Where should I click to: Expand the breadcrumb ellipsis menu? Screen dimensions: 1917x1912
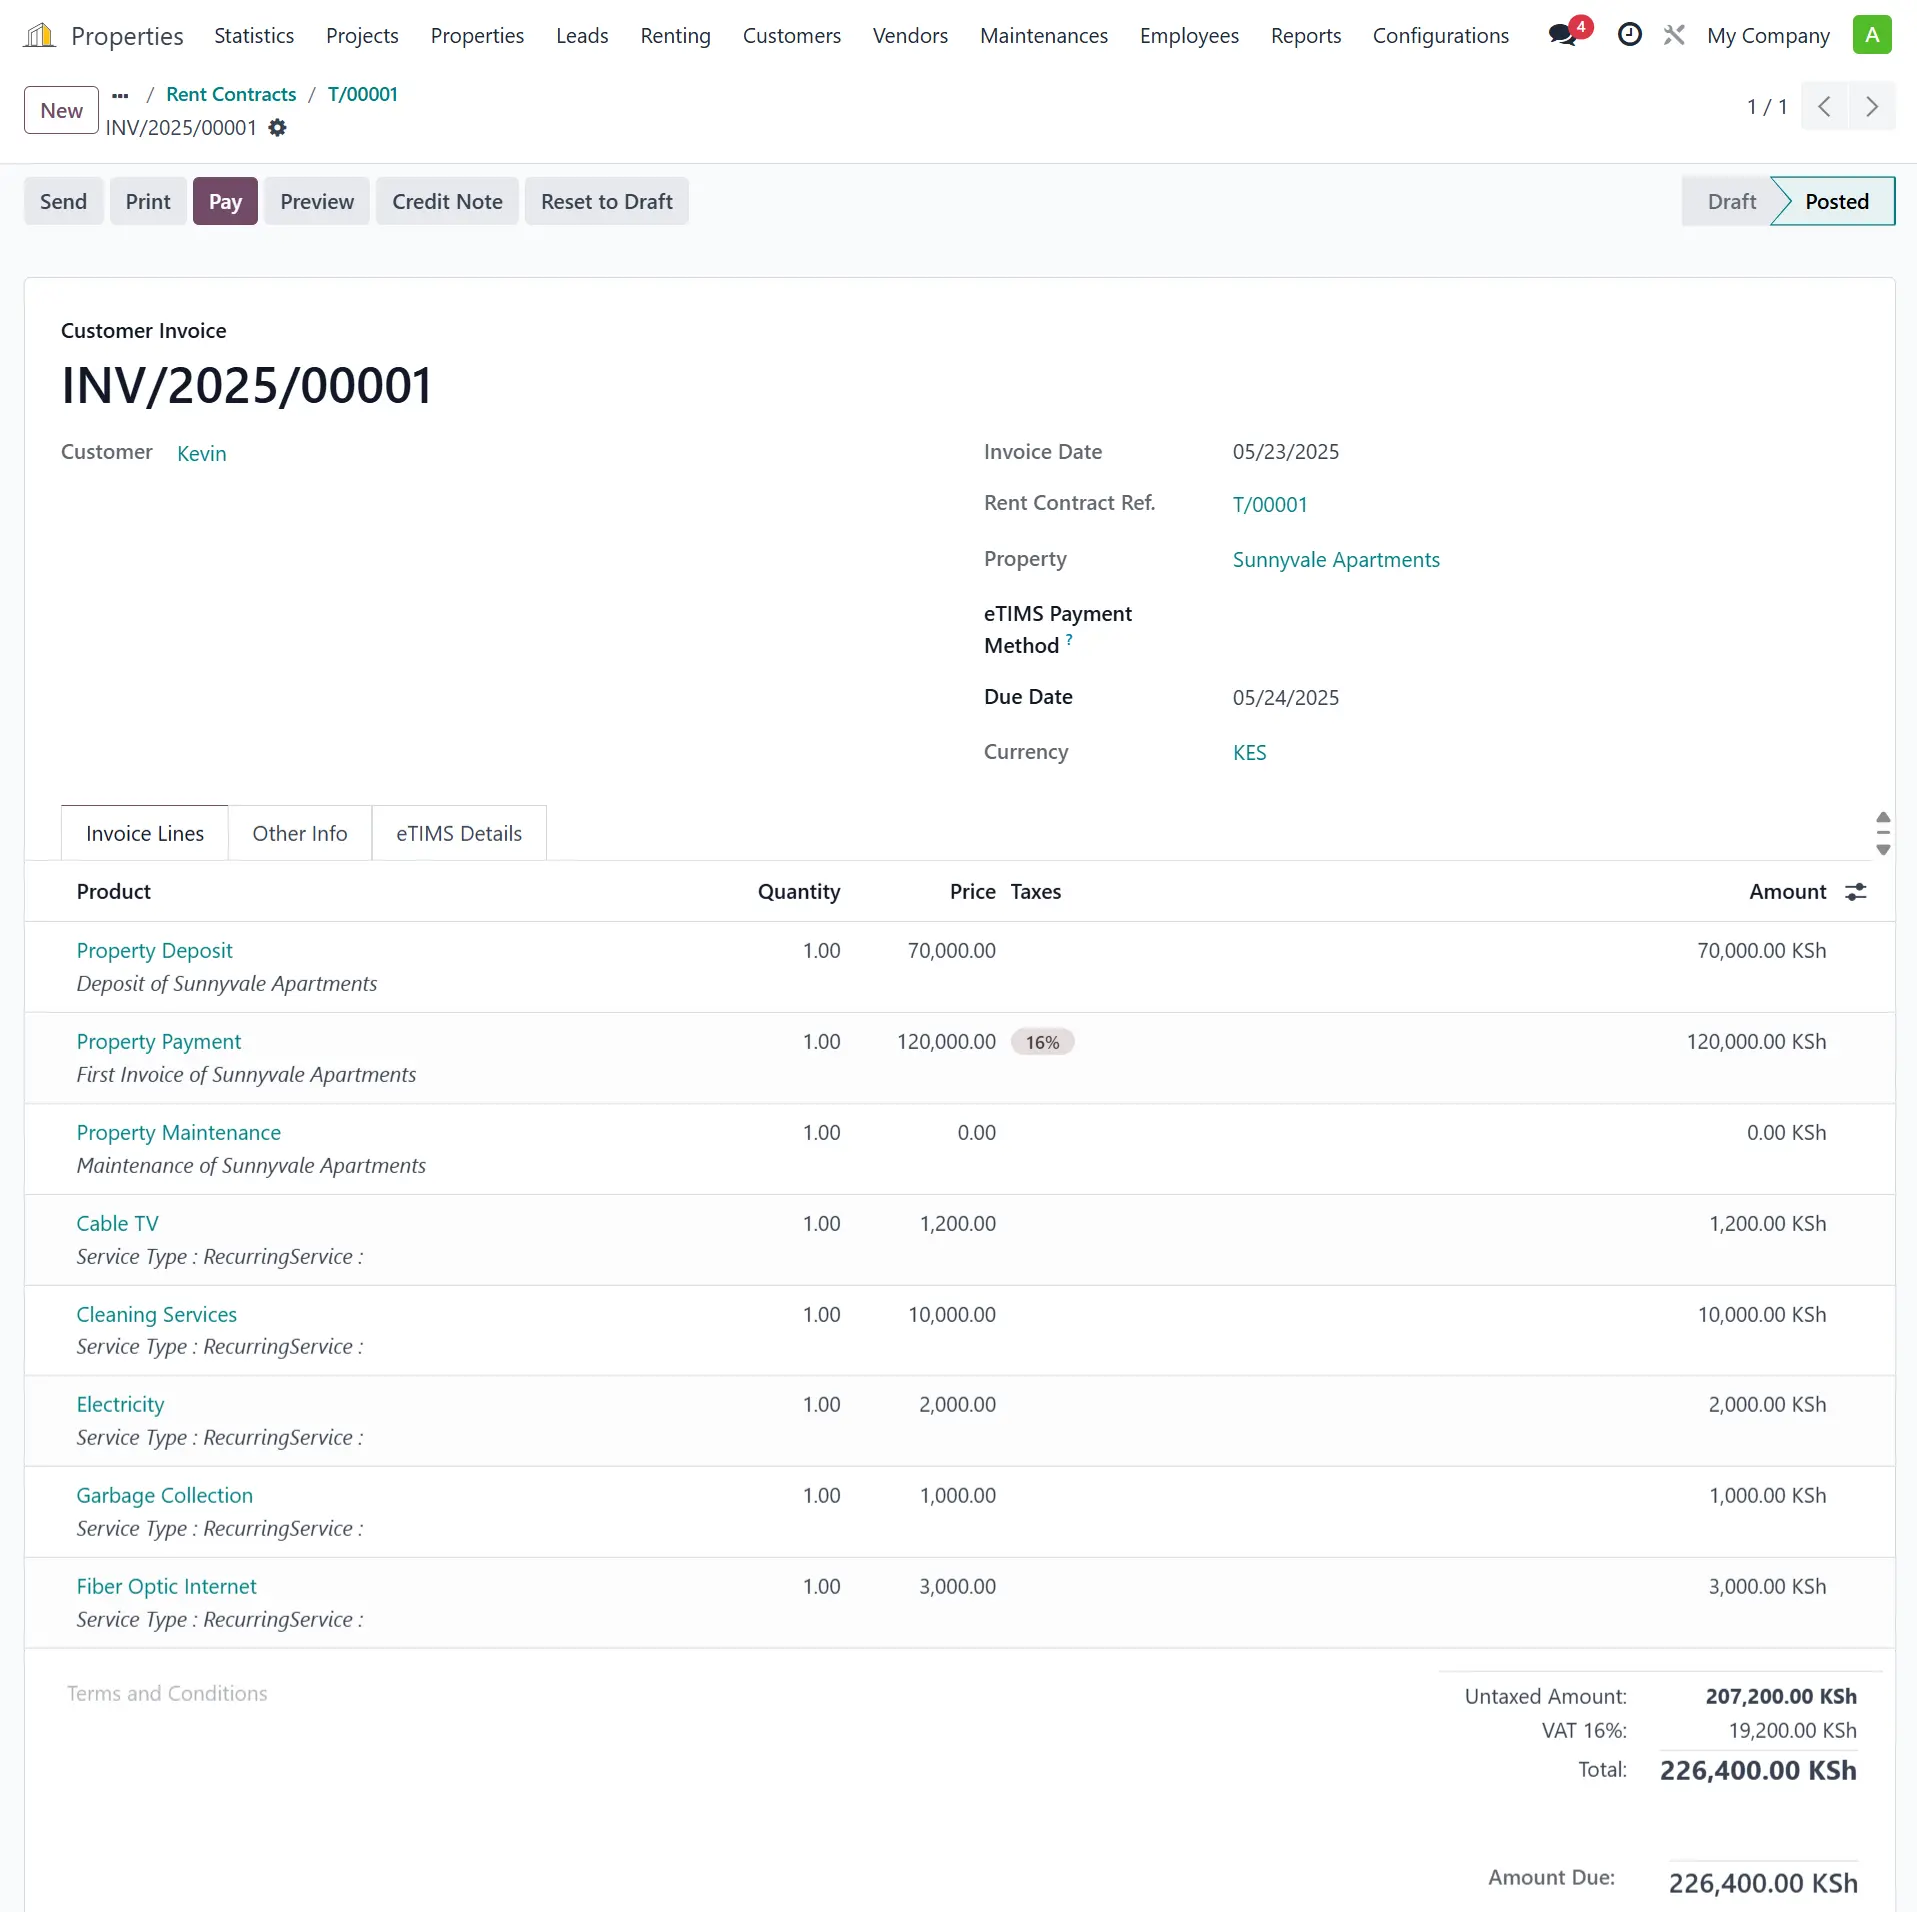[120, 95]
